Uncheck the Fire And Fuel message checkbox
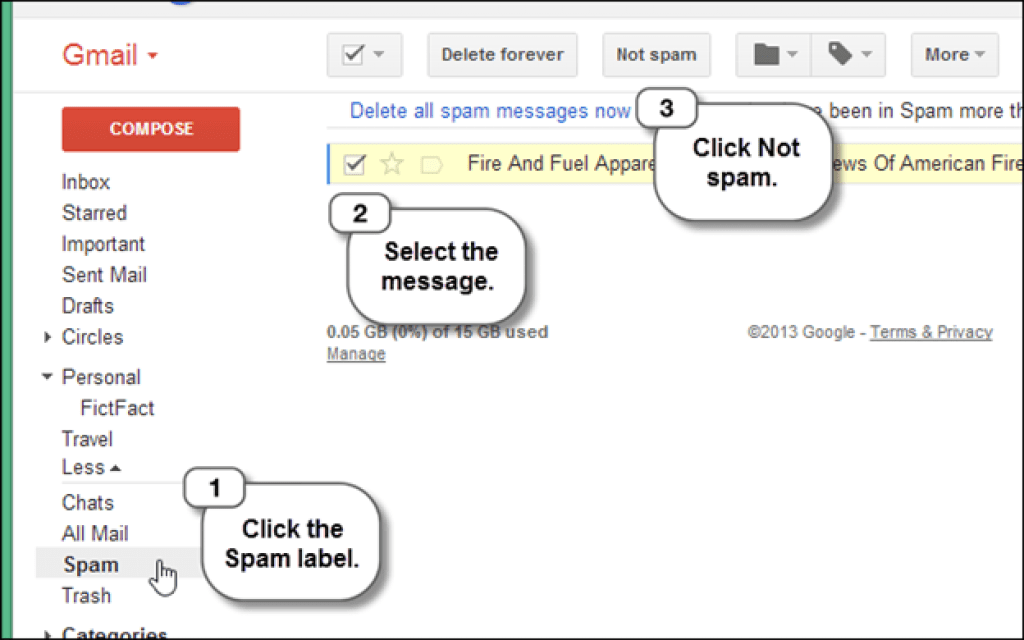Viewport: 1024px width, 640px height. coord(354,164)
